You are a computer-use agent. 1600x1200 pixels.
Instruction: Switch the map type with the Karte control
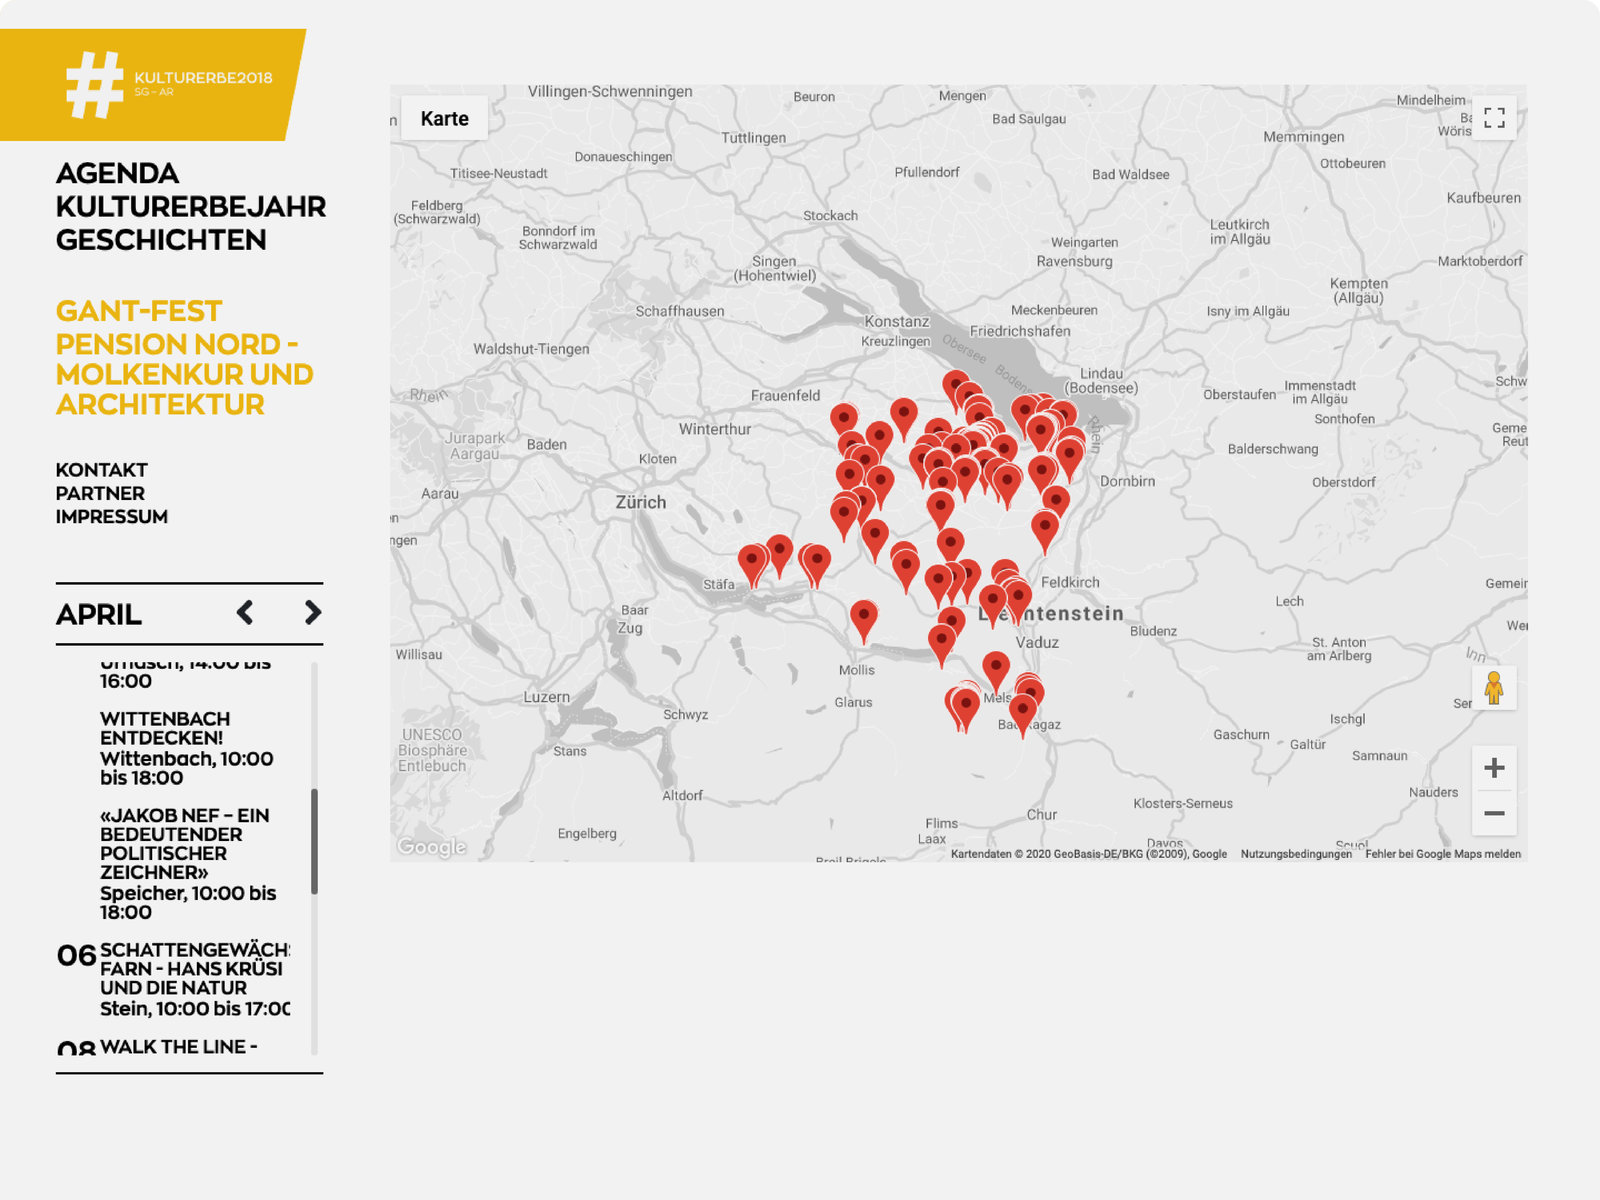pyautogui.click(x=445, y=118)
